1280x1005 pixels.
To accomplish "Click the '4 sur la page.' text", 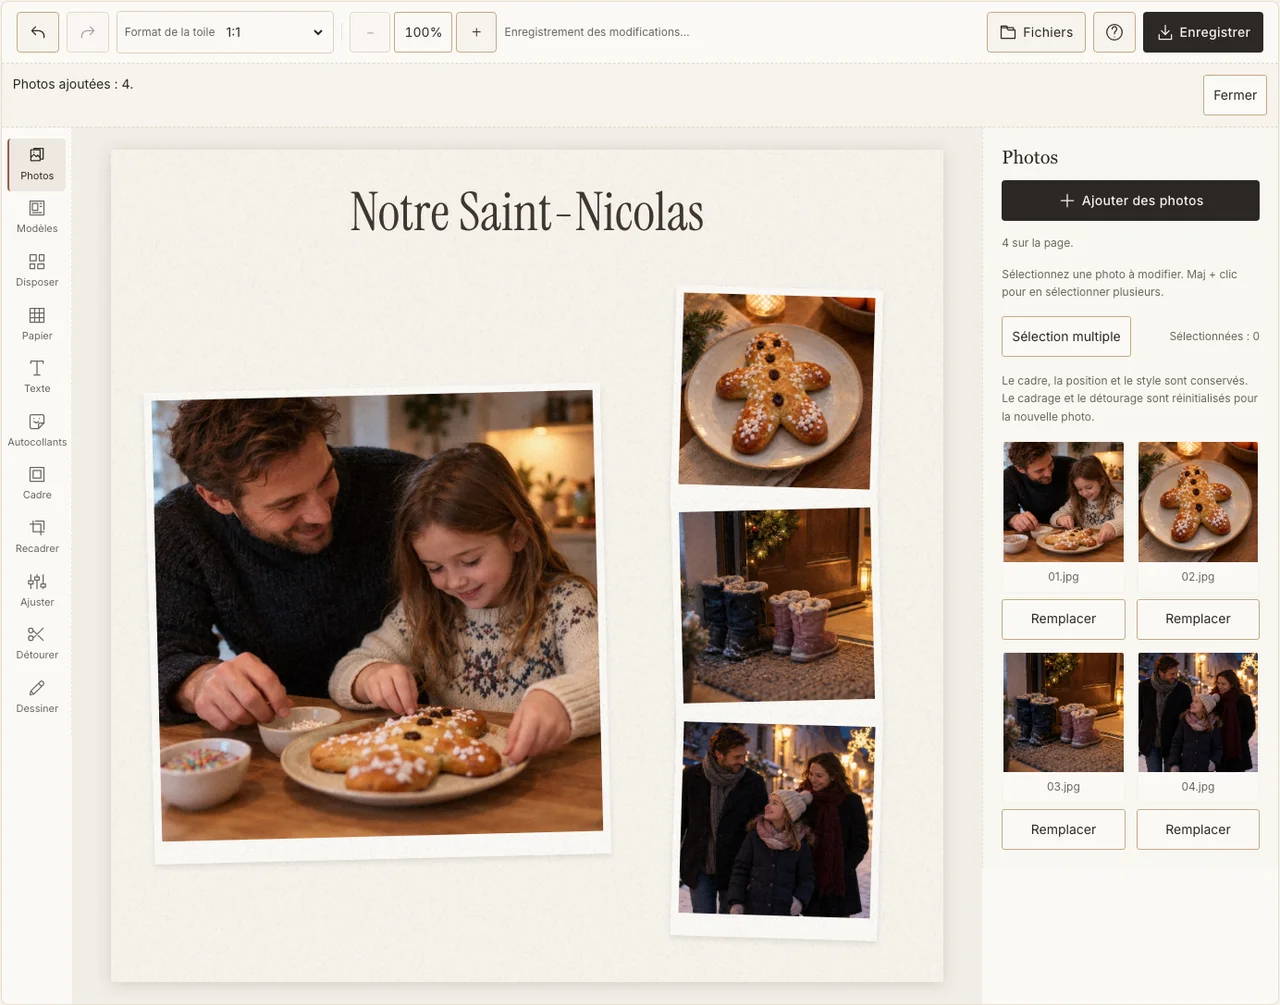I will click(x=1037, y=243).
